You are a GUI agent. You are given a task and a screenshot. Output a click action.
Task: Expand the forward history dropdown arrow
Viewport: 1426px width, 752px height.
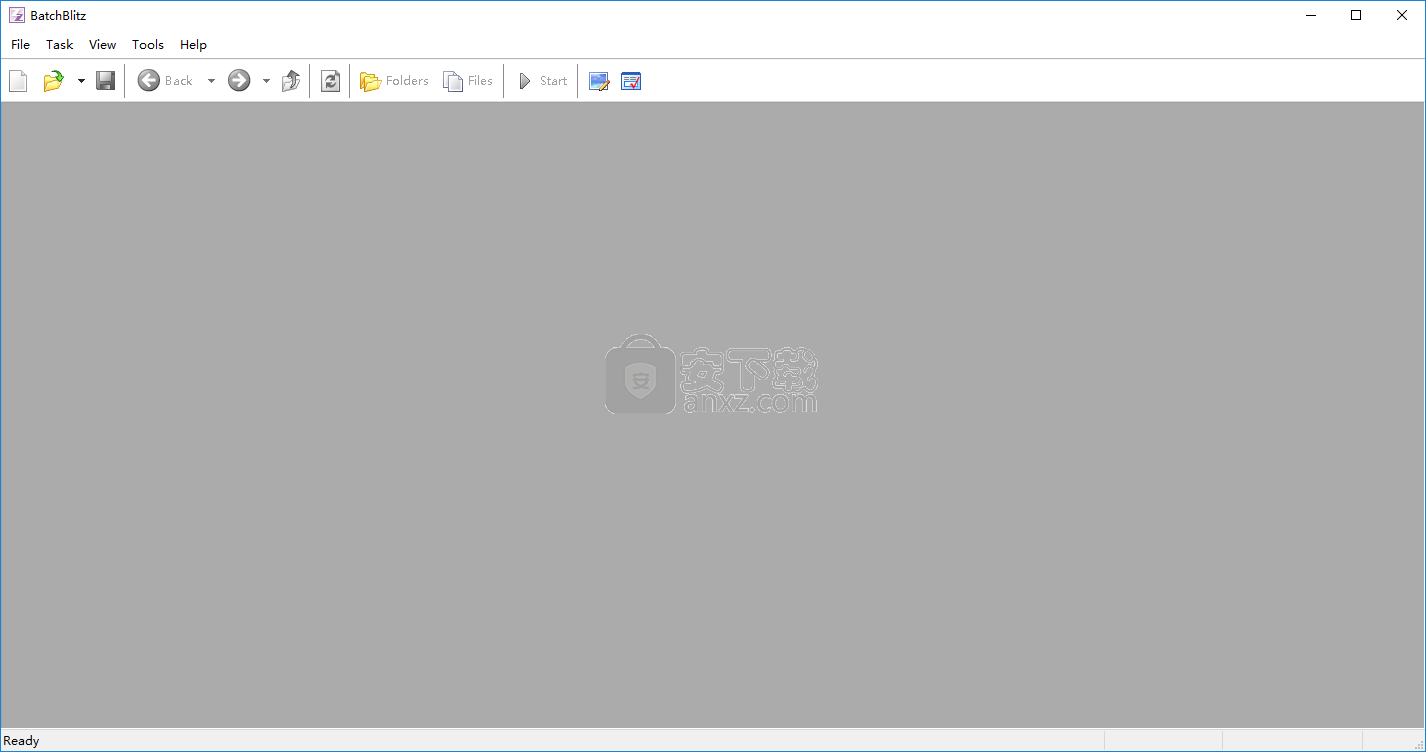tap(266, 81)
